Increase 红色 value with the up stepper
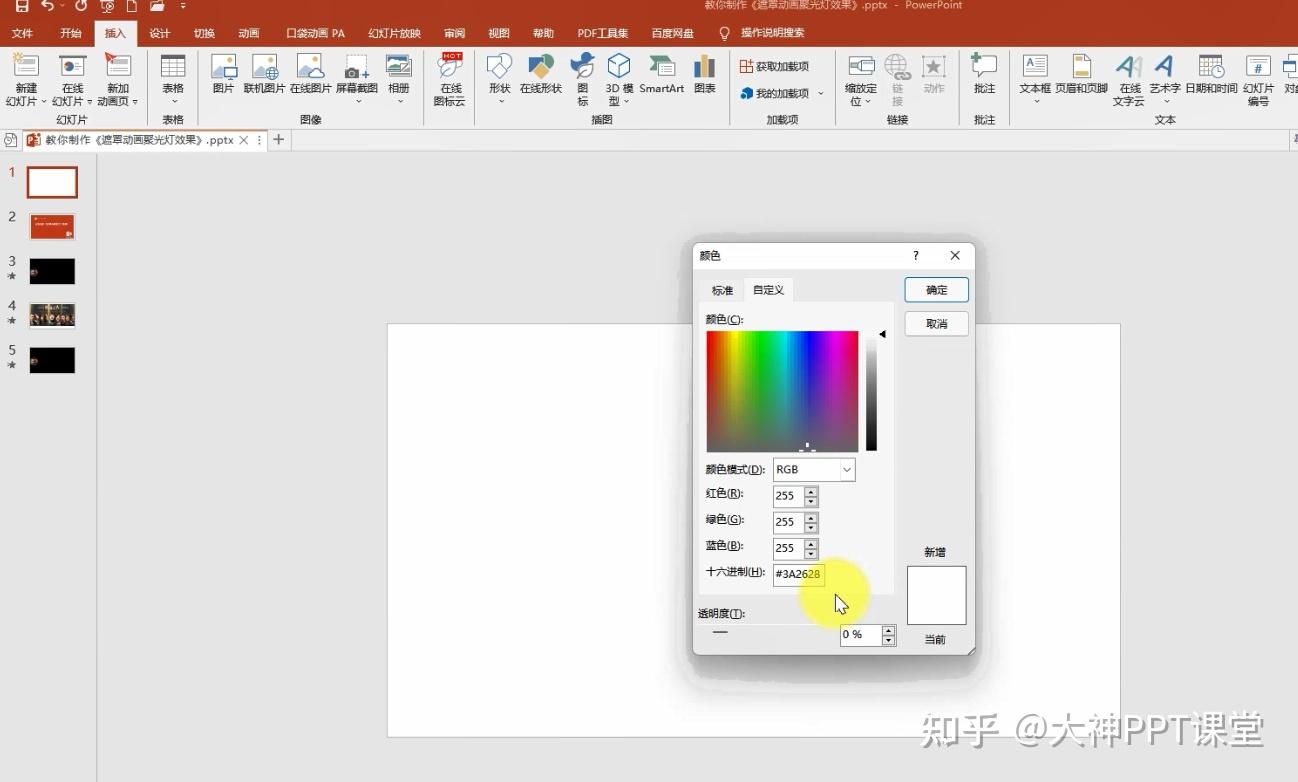The image size is (1298, 782). click(811, 491)
